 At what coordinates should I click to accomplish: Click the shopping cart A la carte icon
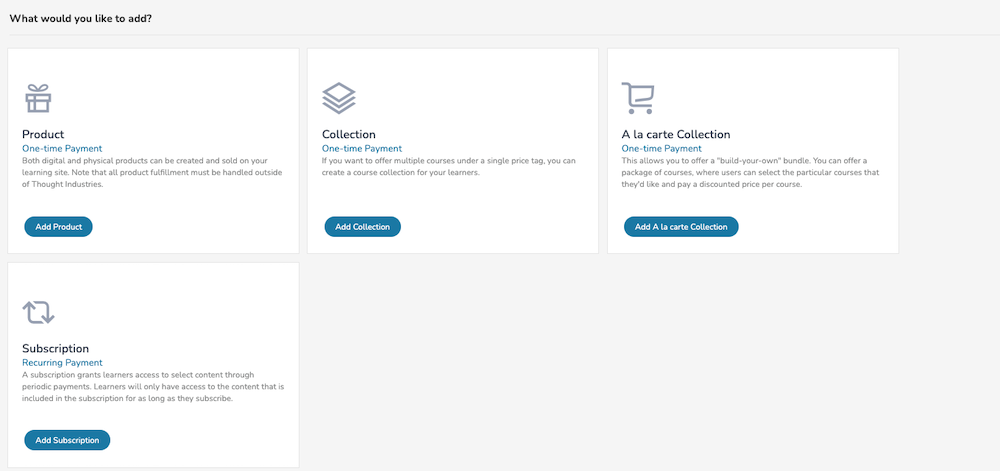[638, 99]
